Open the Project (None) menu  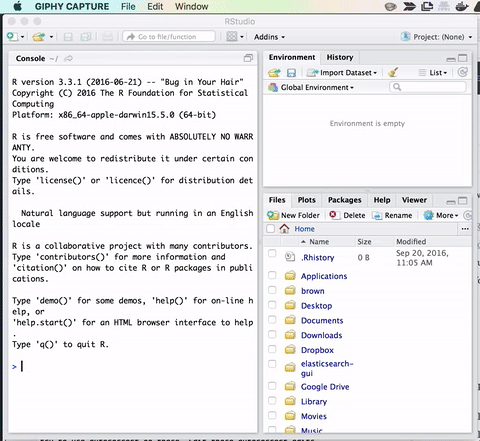click(x=437, y=37)
